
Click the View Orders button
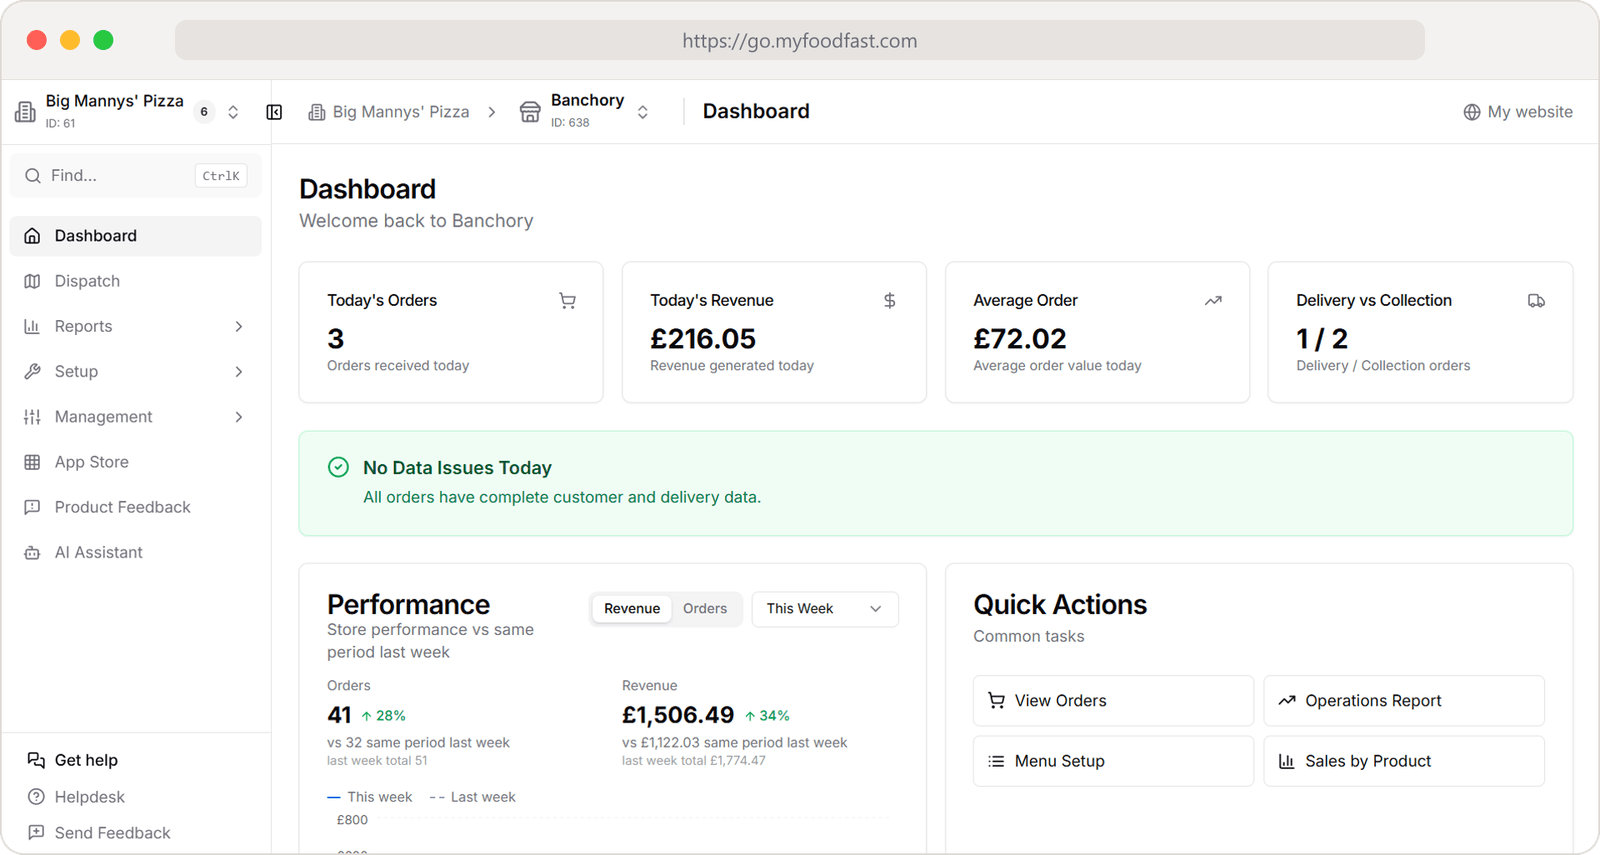(x=1113, y=701)
